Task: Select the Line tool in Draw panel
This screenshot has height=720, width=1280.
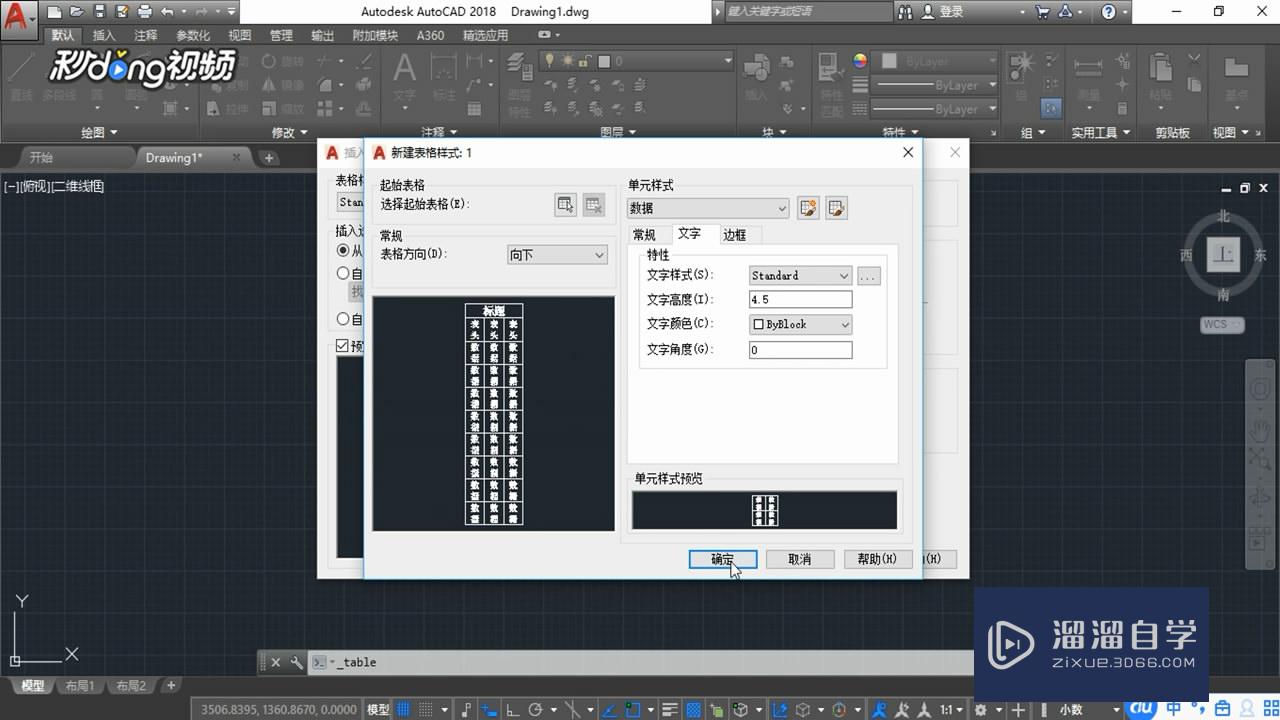Action: click(x=22, y=77)
